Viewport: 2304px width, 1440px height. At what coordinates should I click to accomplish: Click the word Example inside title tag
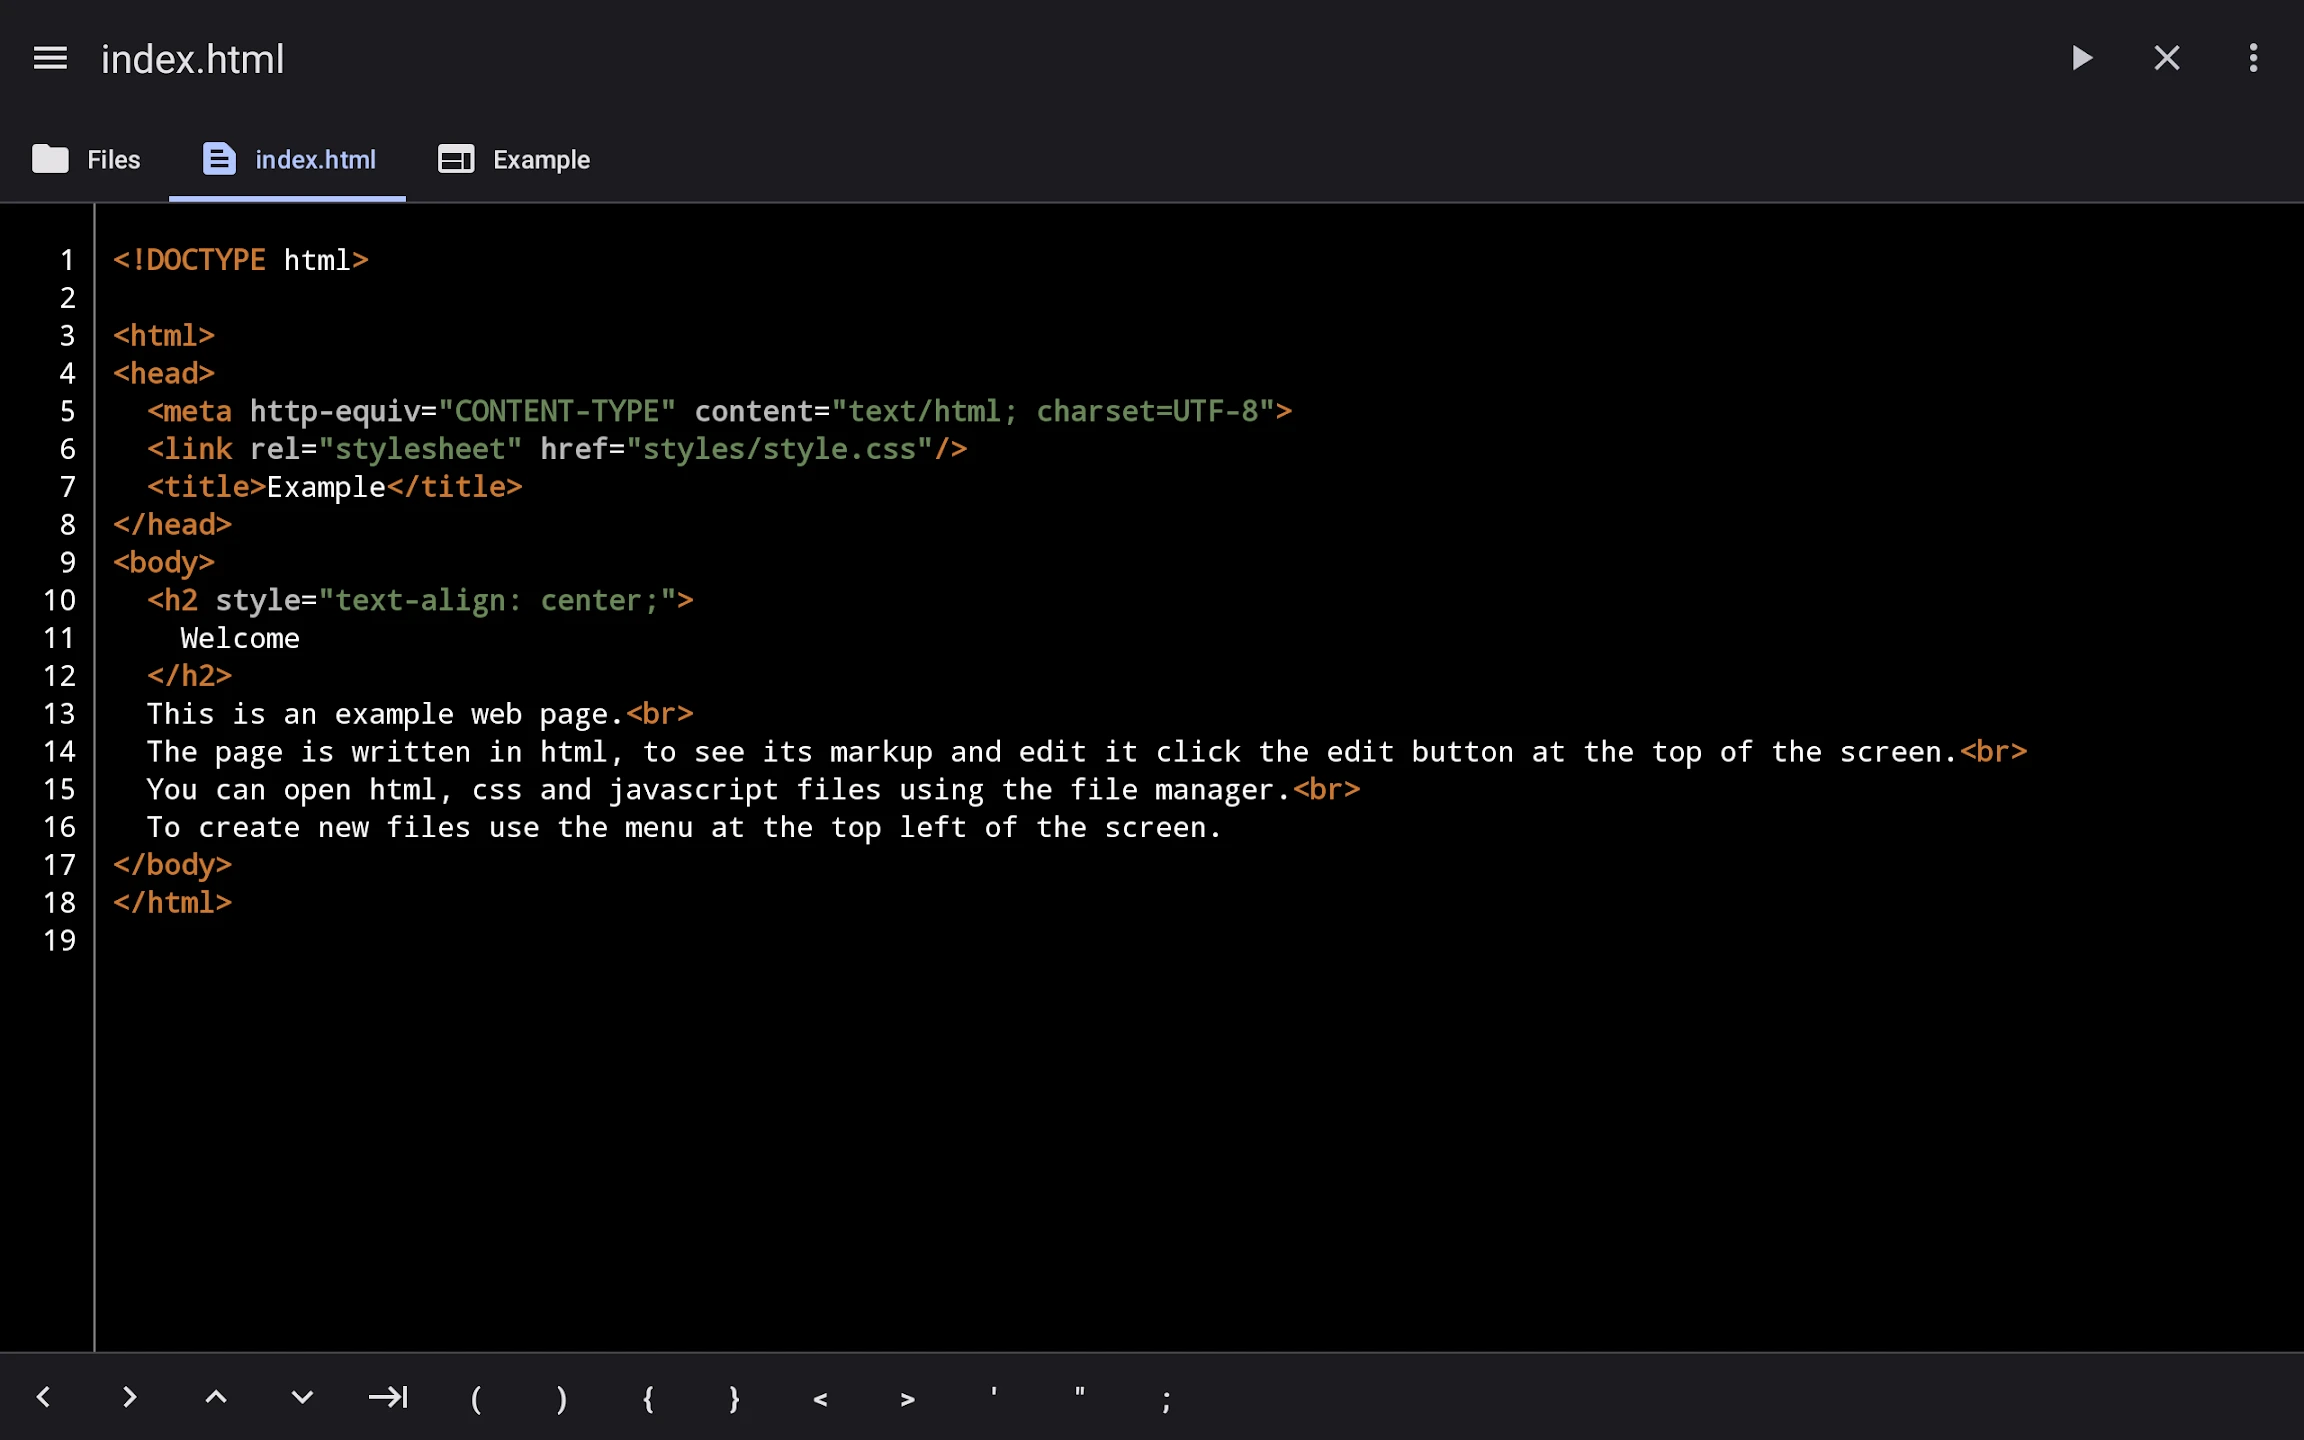pos(326,487)
